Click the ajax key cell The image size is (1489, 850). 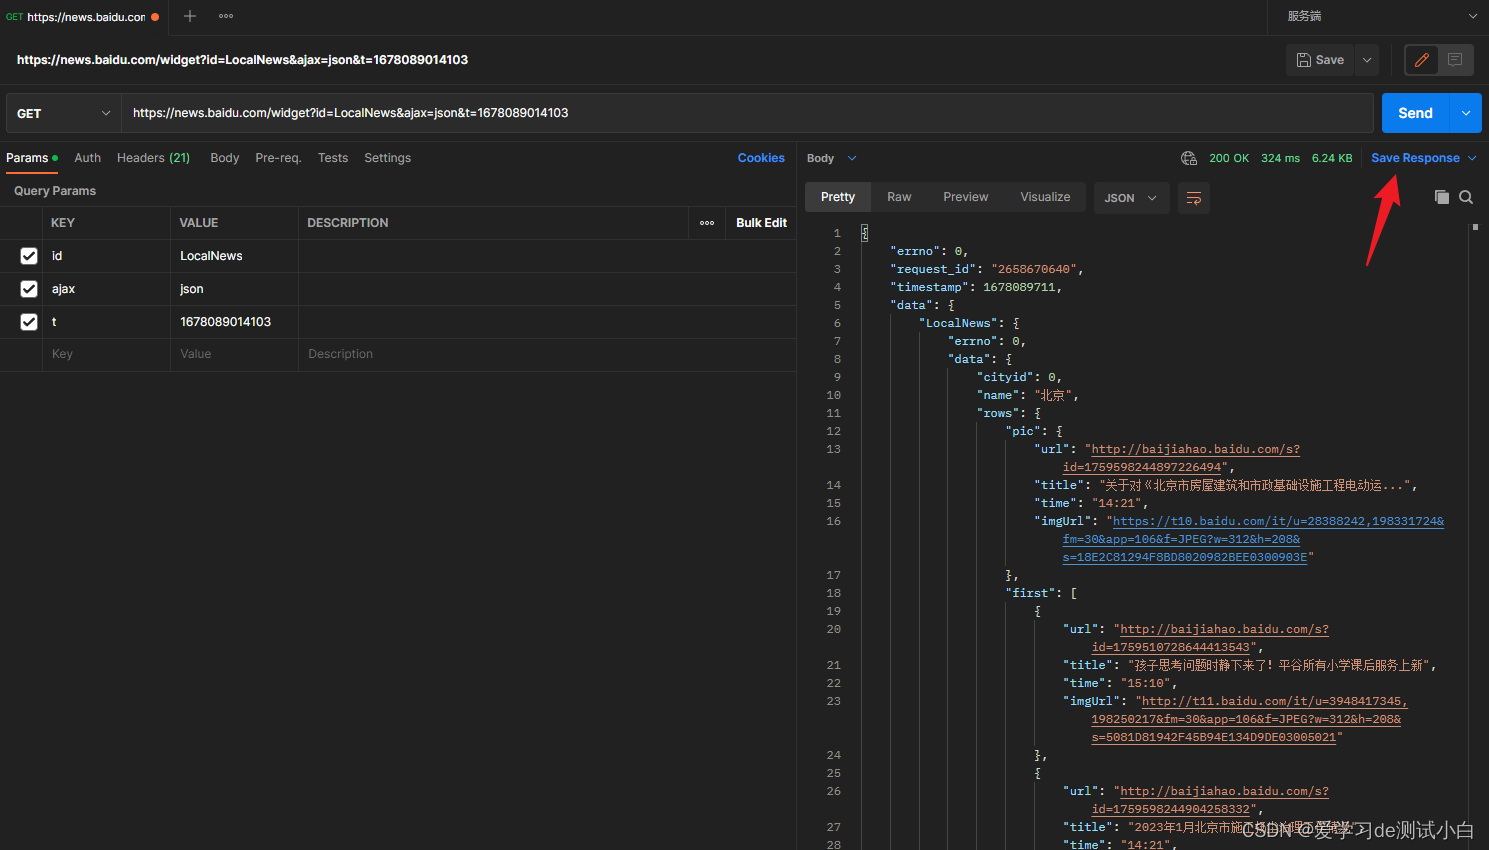(x=106, y=289)
